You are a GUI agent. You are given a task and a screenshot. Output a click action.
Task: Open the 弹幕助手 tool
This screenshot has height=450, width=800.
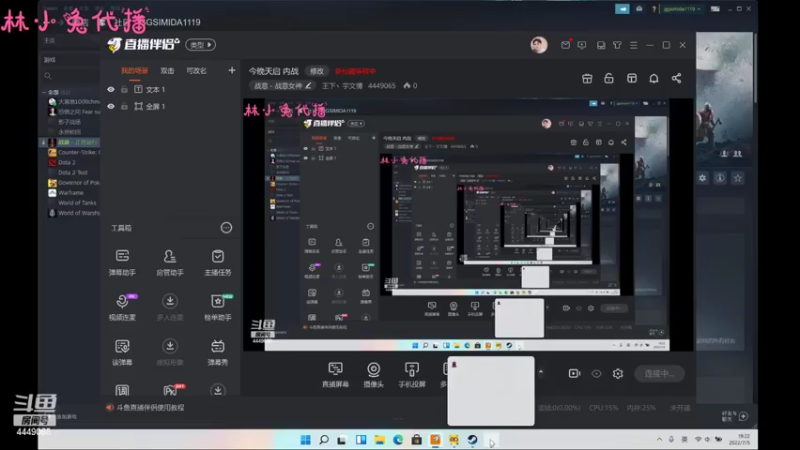(x=122, y=262)
